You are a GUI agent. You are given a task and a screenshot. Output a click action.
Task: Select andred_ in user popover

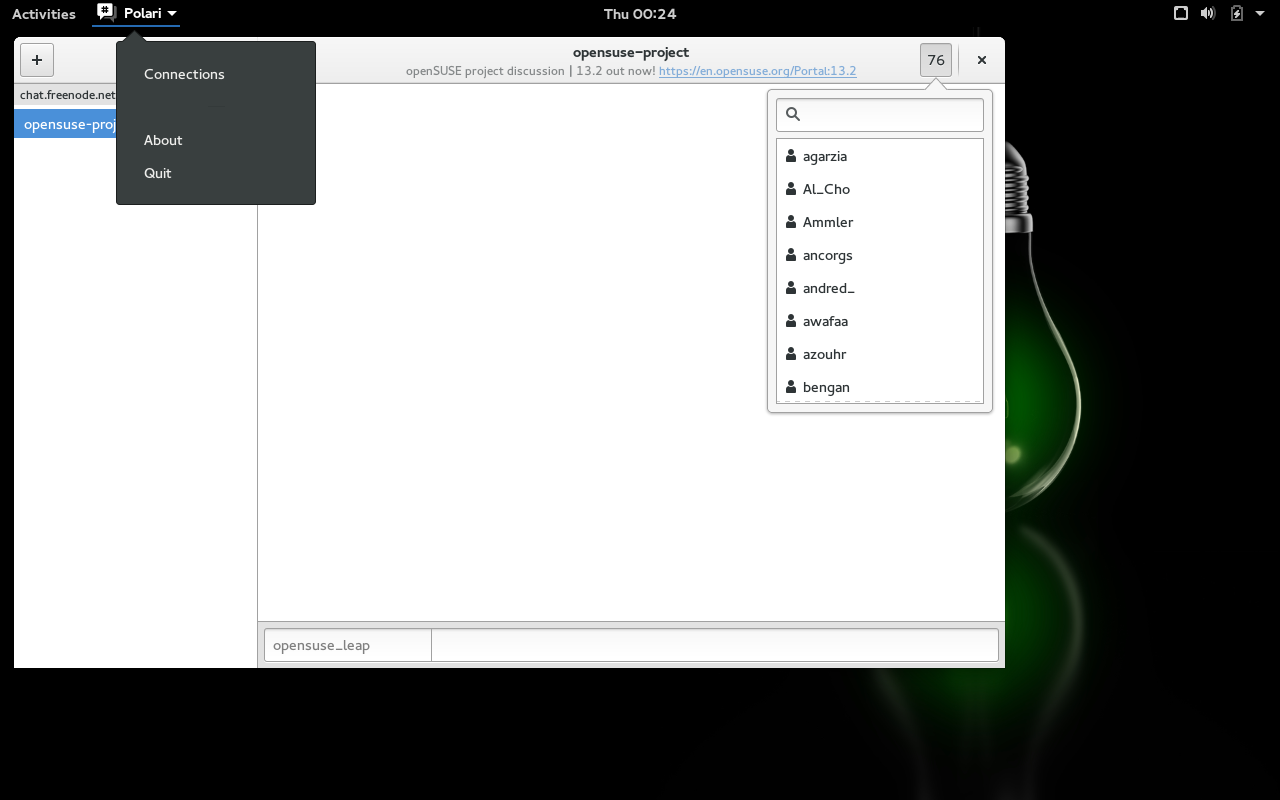828,288
